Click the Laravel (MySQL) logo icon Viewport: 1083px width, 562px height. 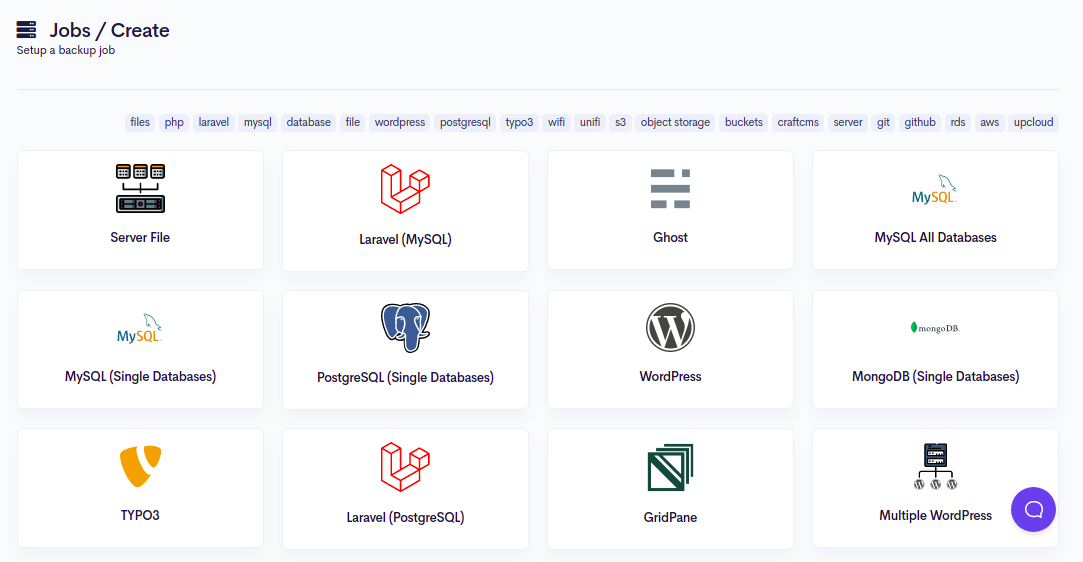pos(405,189)
